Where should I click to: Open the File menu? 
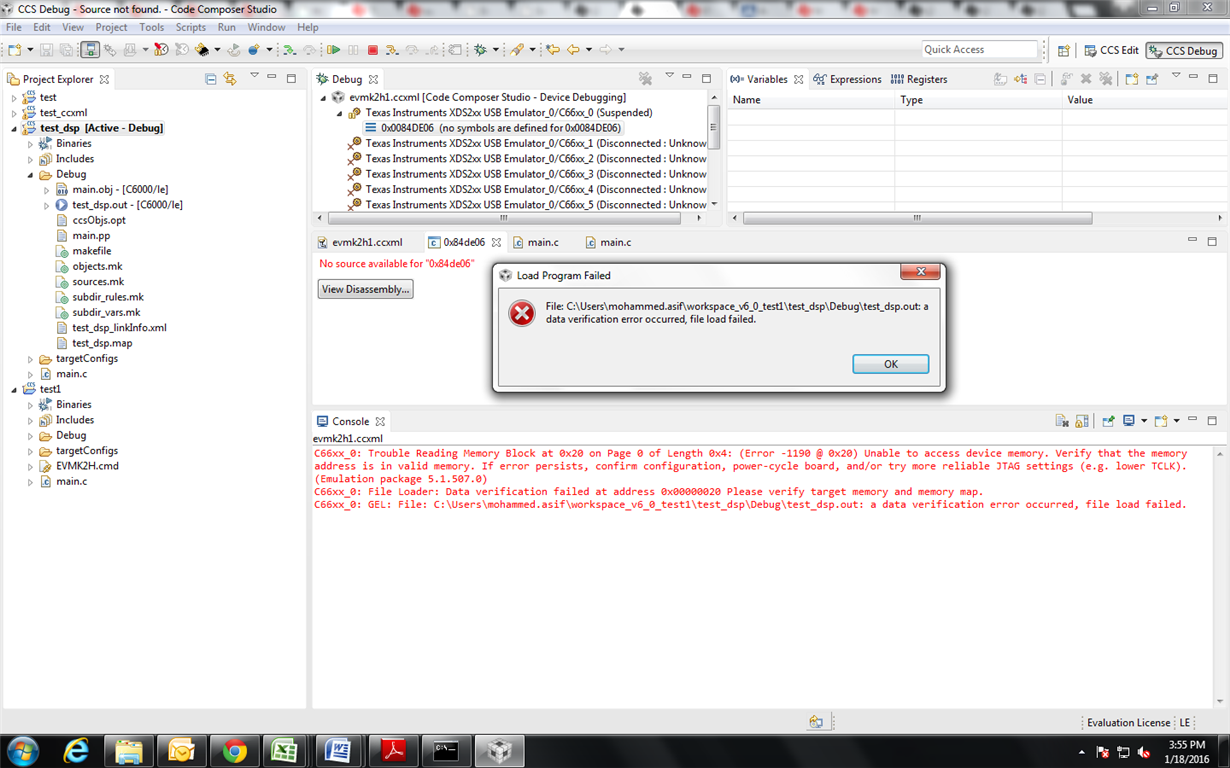click(14, 27)
